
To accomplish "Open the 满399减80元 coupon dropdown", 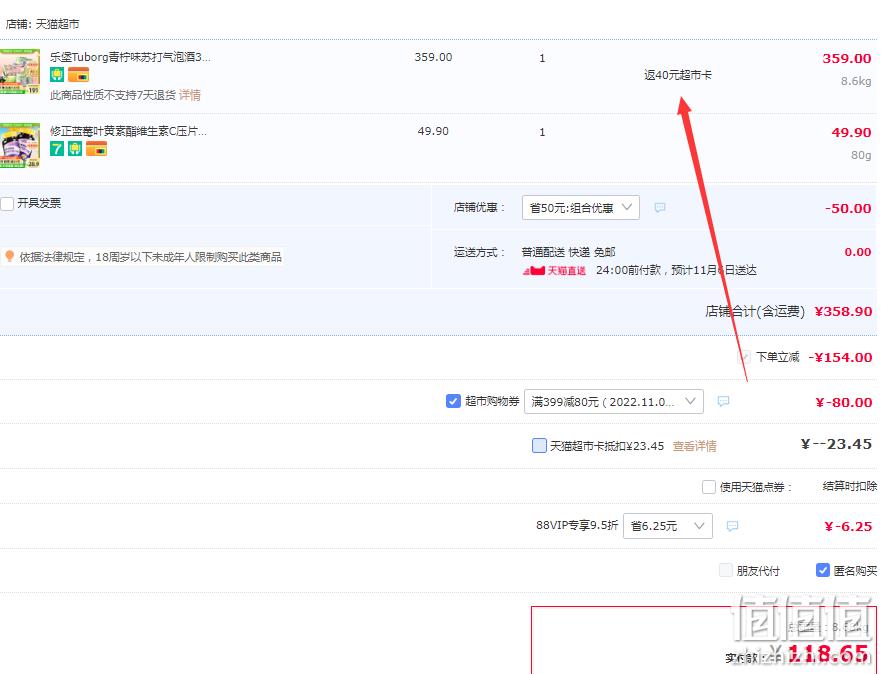I will tap(614, 402).
